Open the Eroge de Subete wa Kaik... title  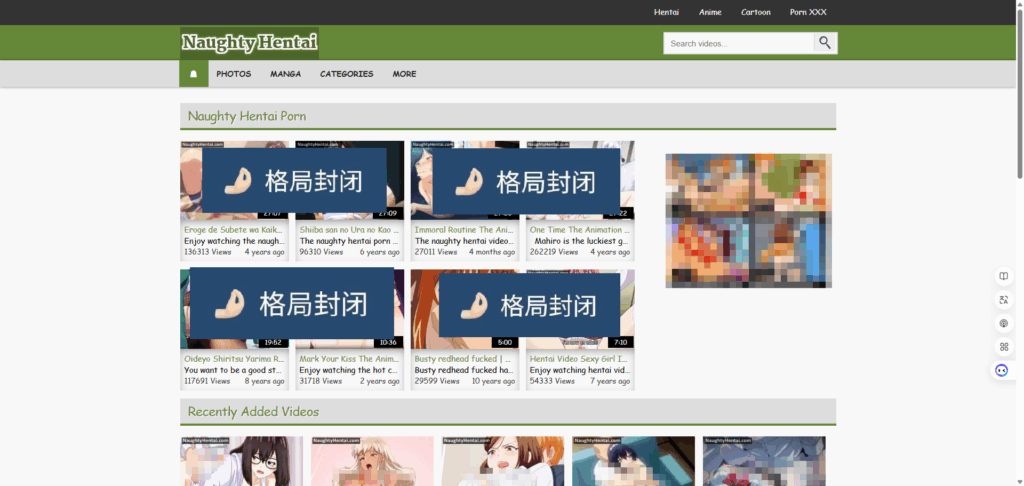click(234, 230)
